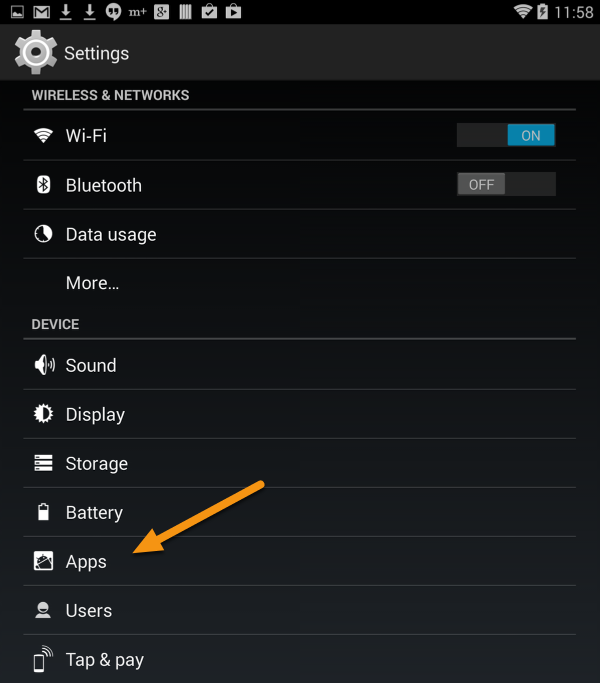Tap the Gmail notification icon in status bar
Image resolution: width=600 pixels, height=683 pixels.
pyautogui.click(x=41, y=12)
